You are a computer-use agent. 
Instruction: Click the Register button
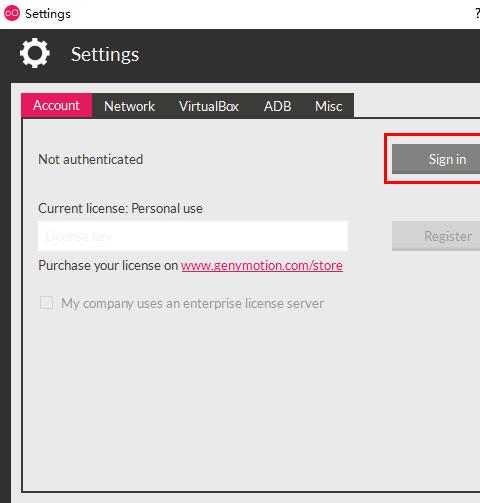436,236
